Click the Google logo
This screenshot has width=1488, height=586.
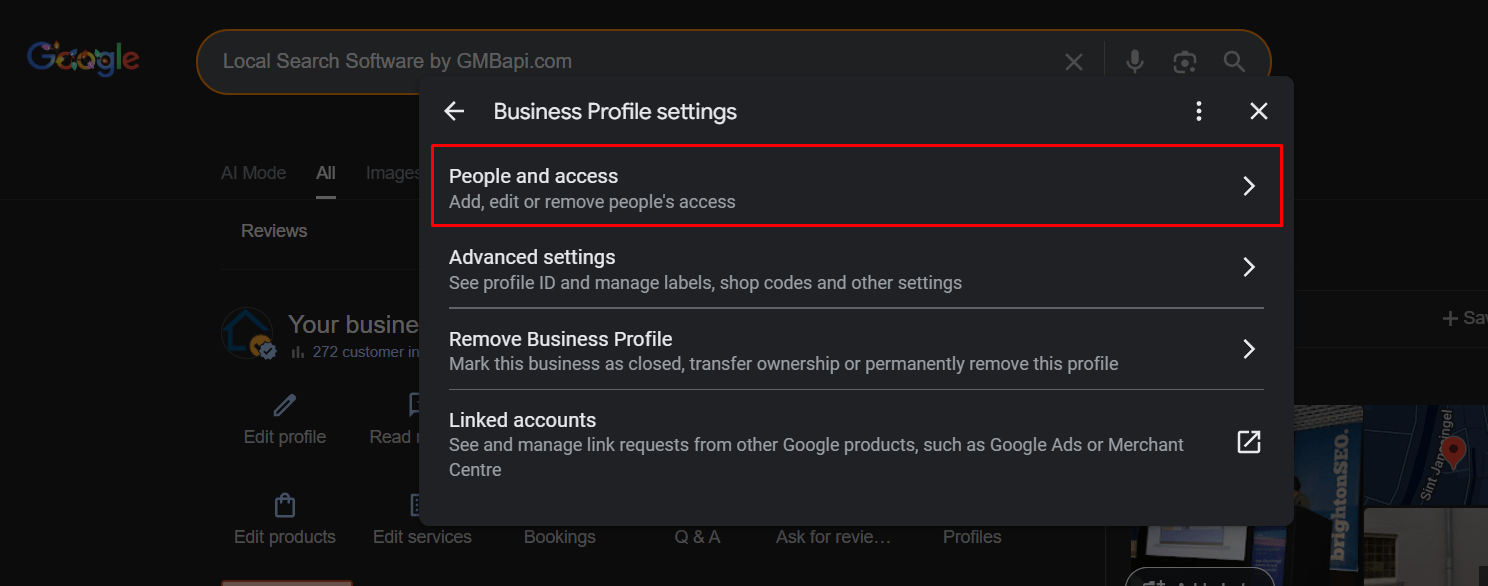click(x=83, y=59)
